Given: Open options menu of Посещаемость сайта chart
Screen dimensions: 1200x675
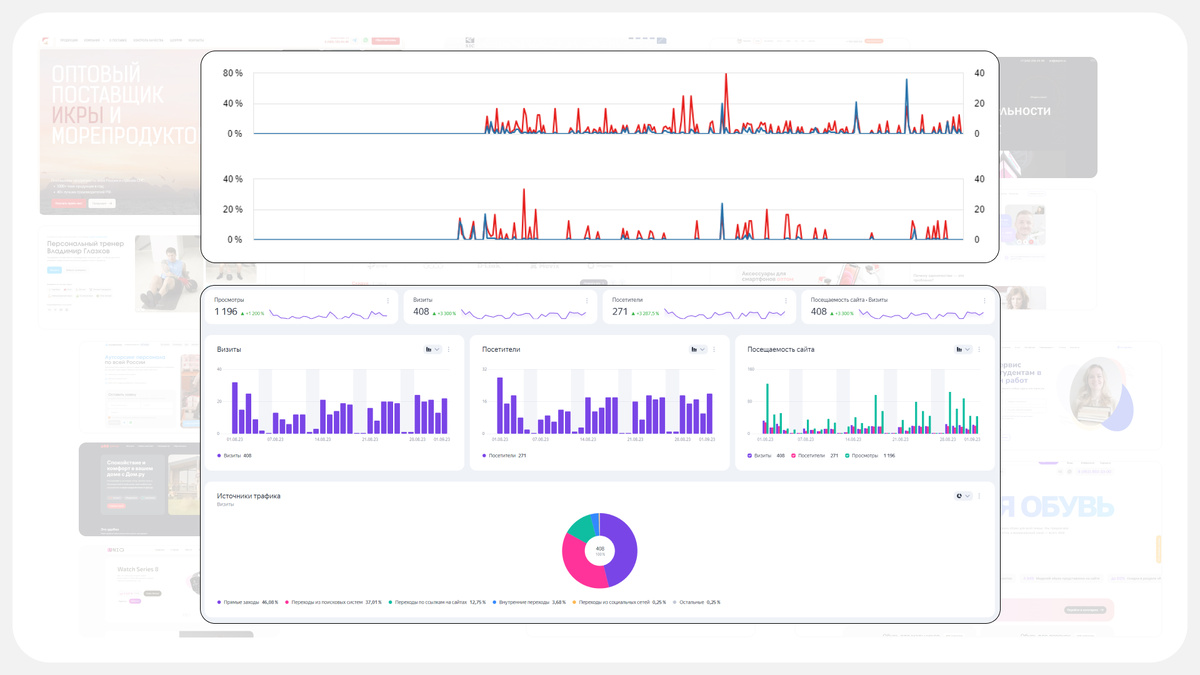Looking at the screenshot, I should point(980,349).
